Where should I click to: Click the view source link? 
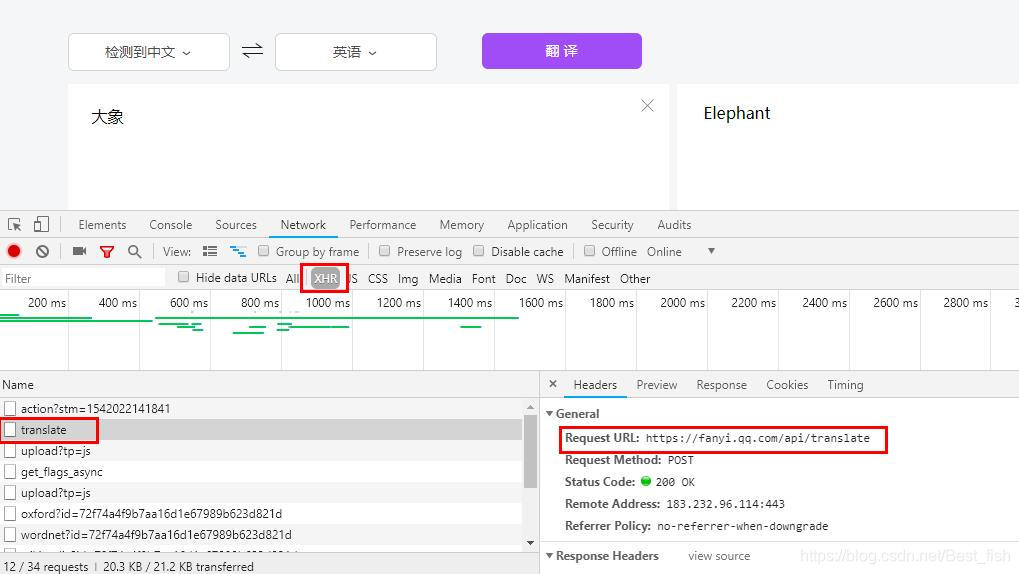(719, 556)
